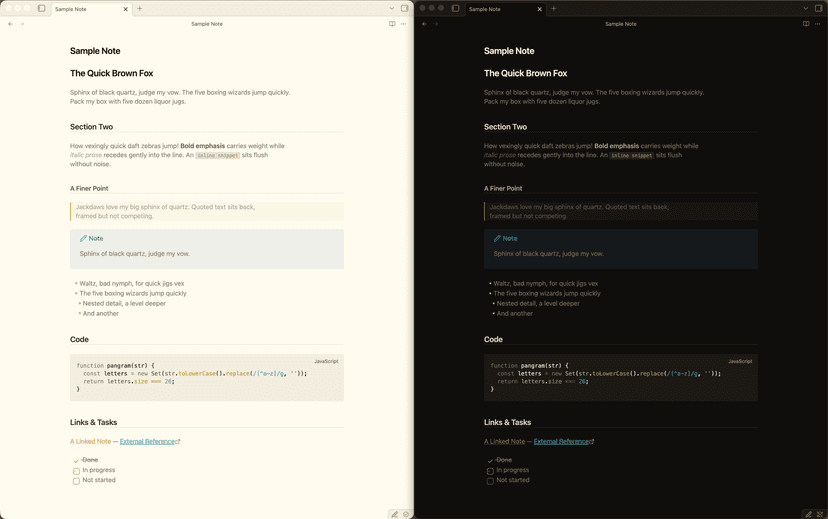Expand tab list chevron in dark window
Screen dimensions: 828x519
[x=805, y=8]
